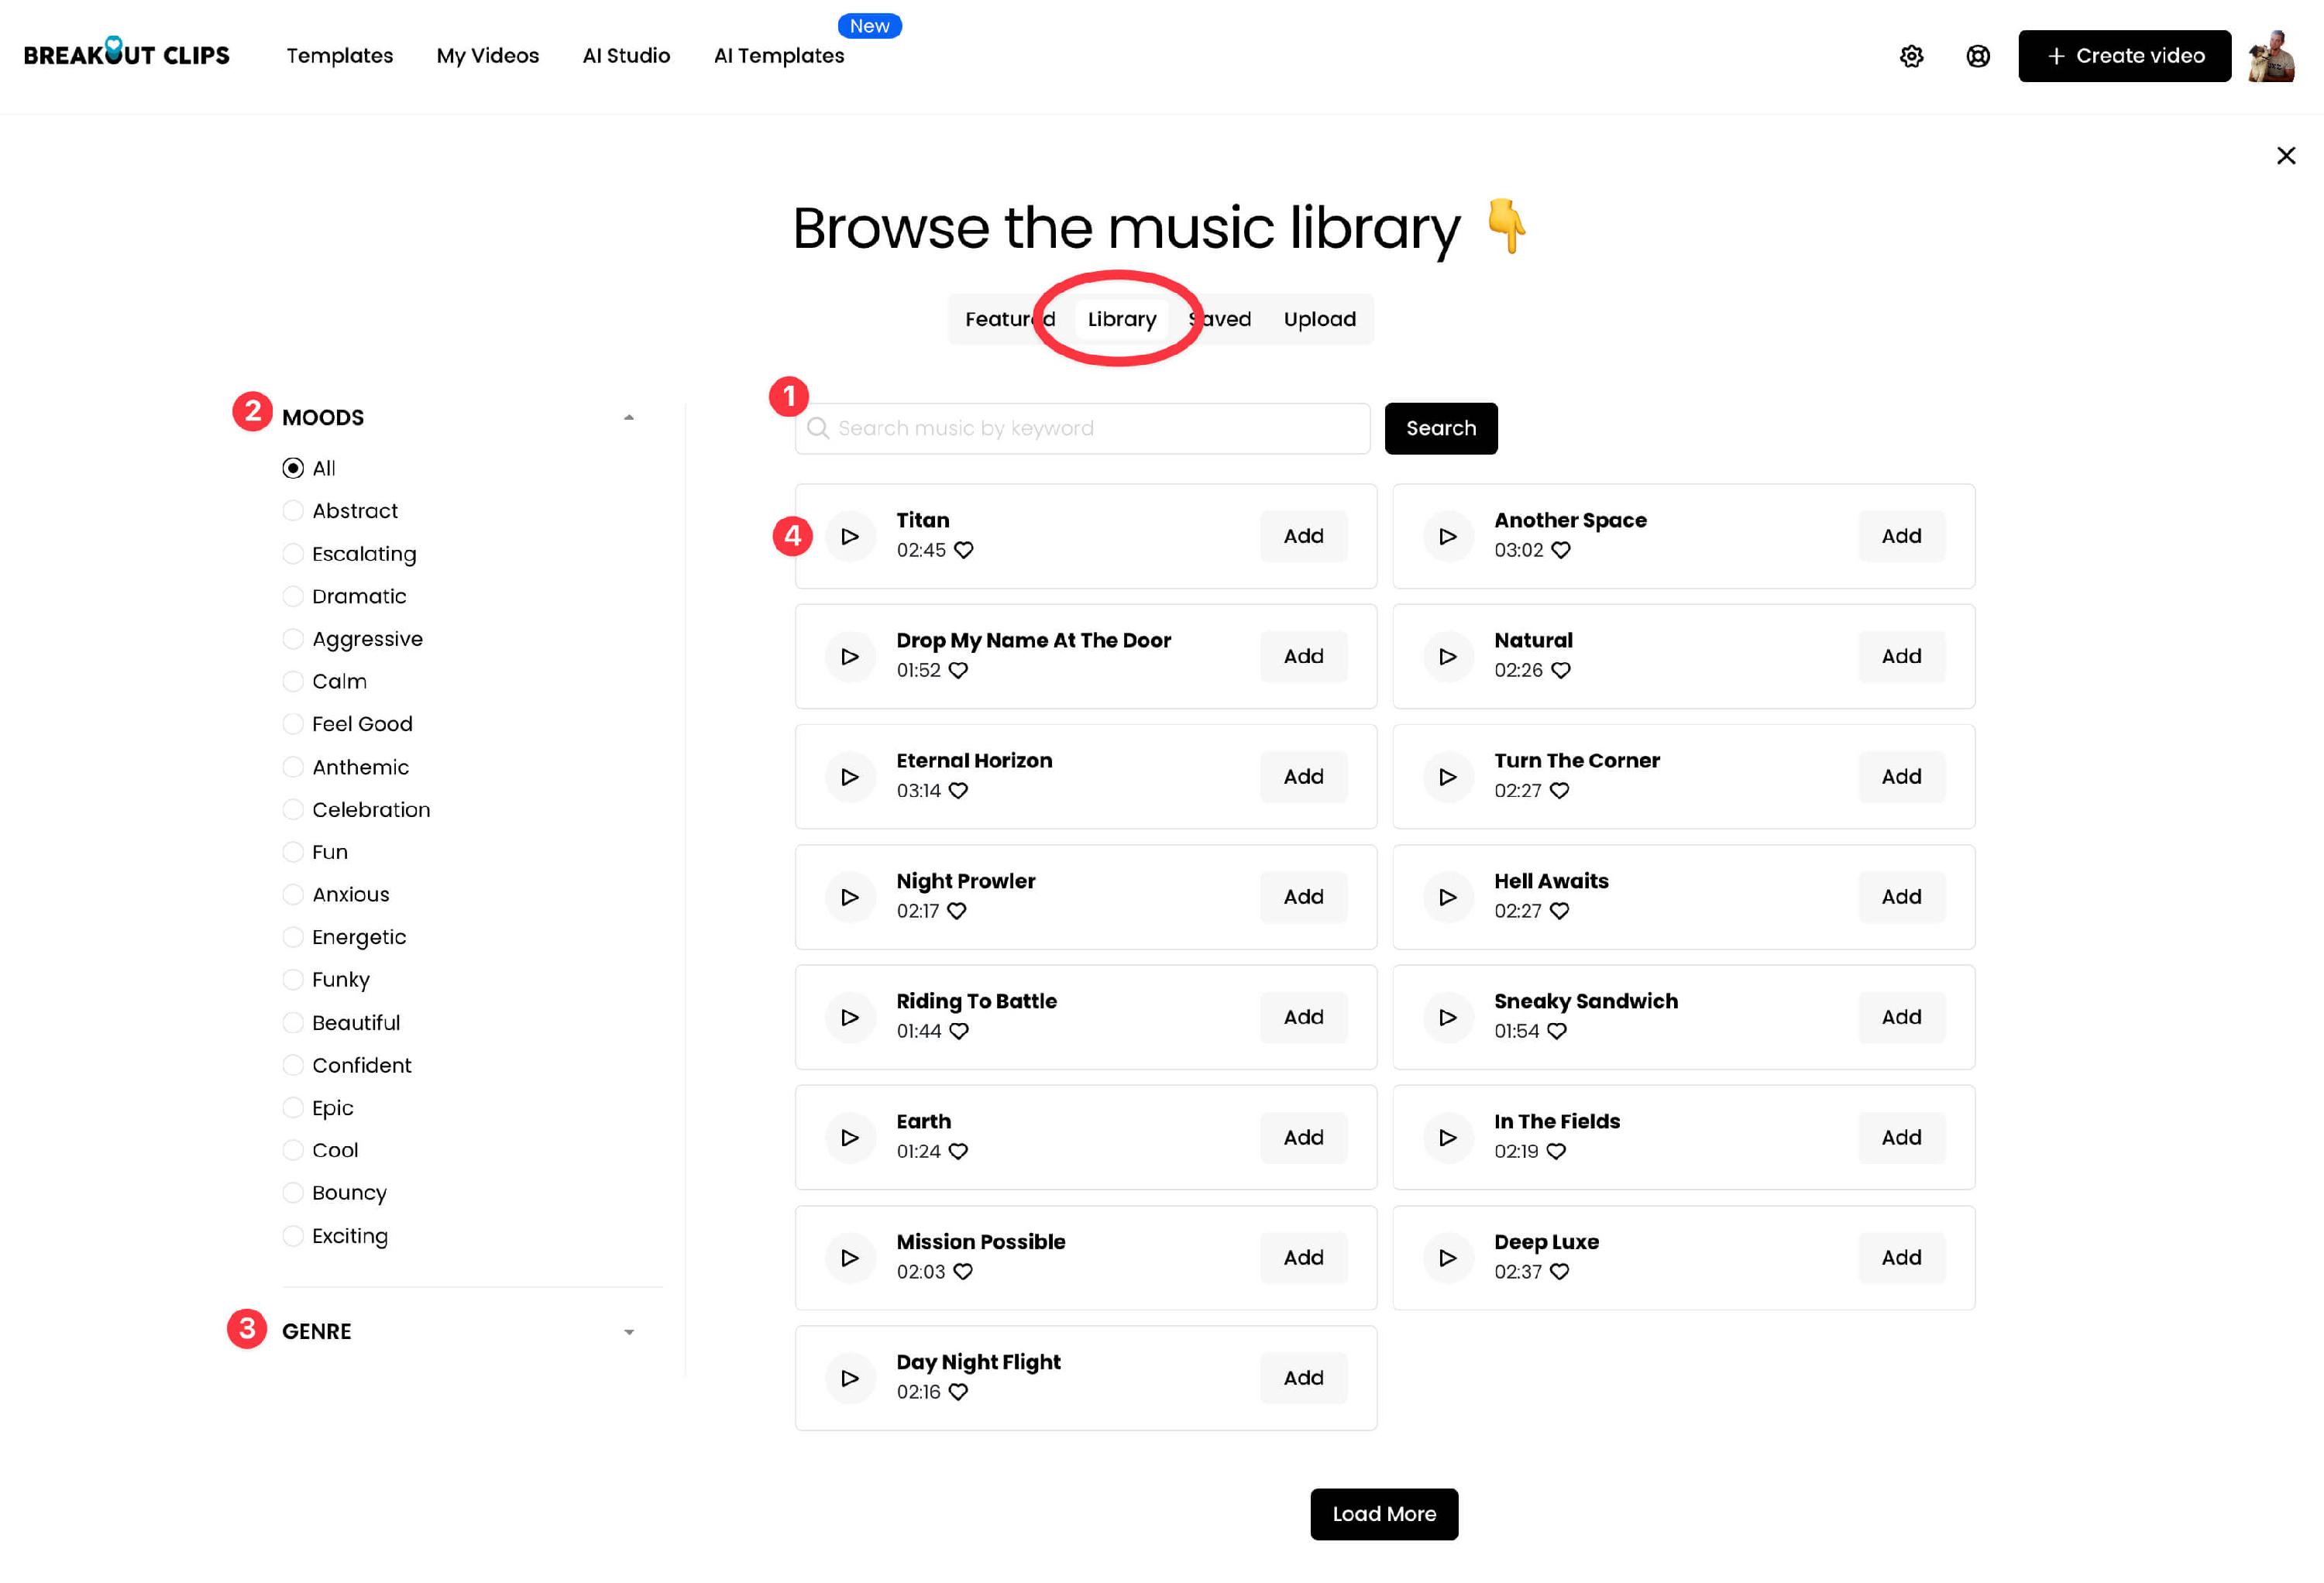Choose the Energetic mood filter

[293, 937]
